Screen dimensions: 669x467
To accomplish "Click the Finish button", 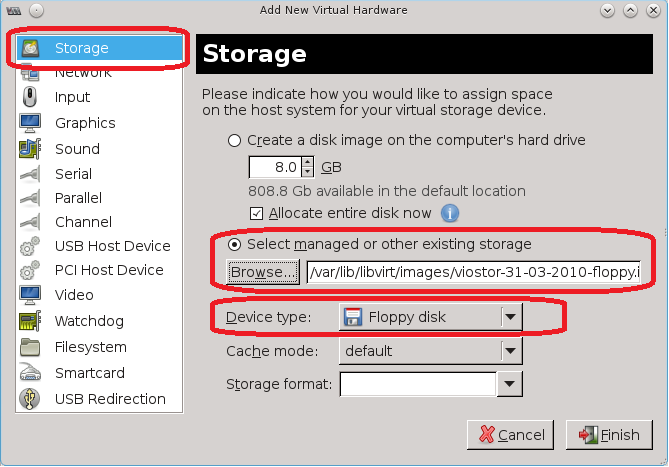I will 610,435.
